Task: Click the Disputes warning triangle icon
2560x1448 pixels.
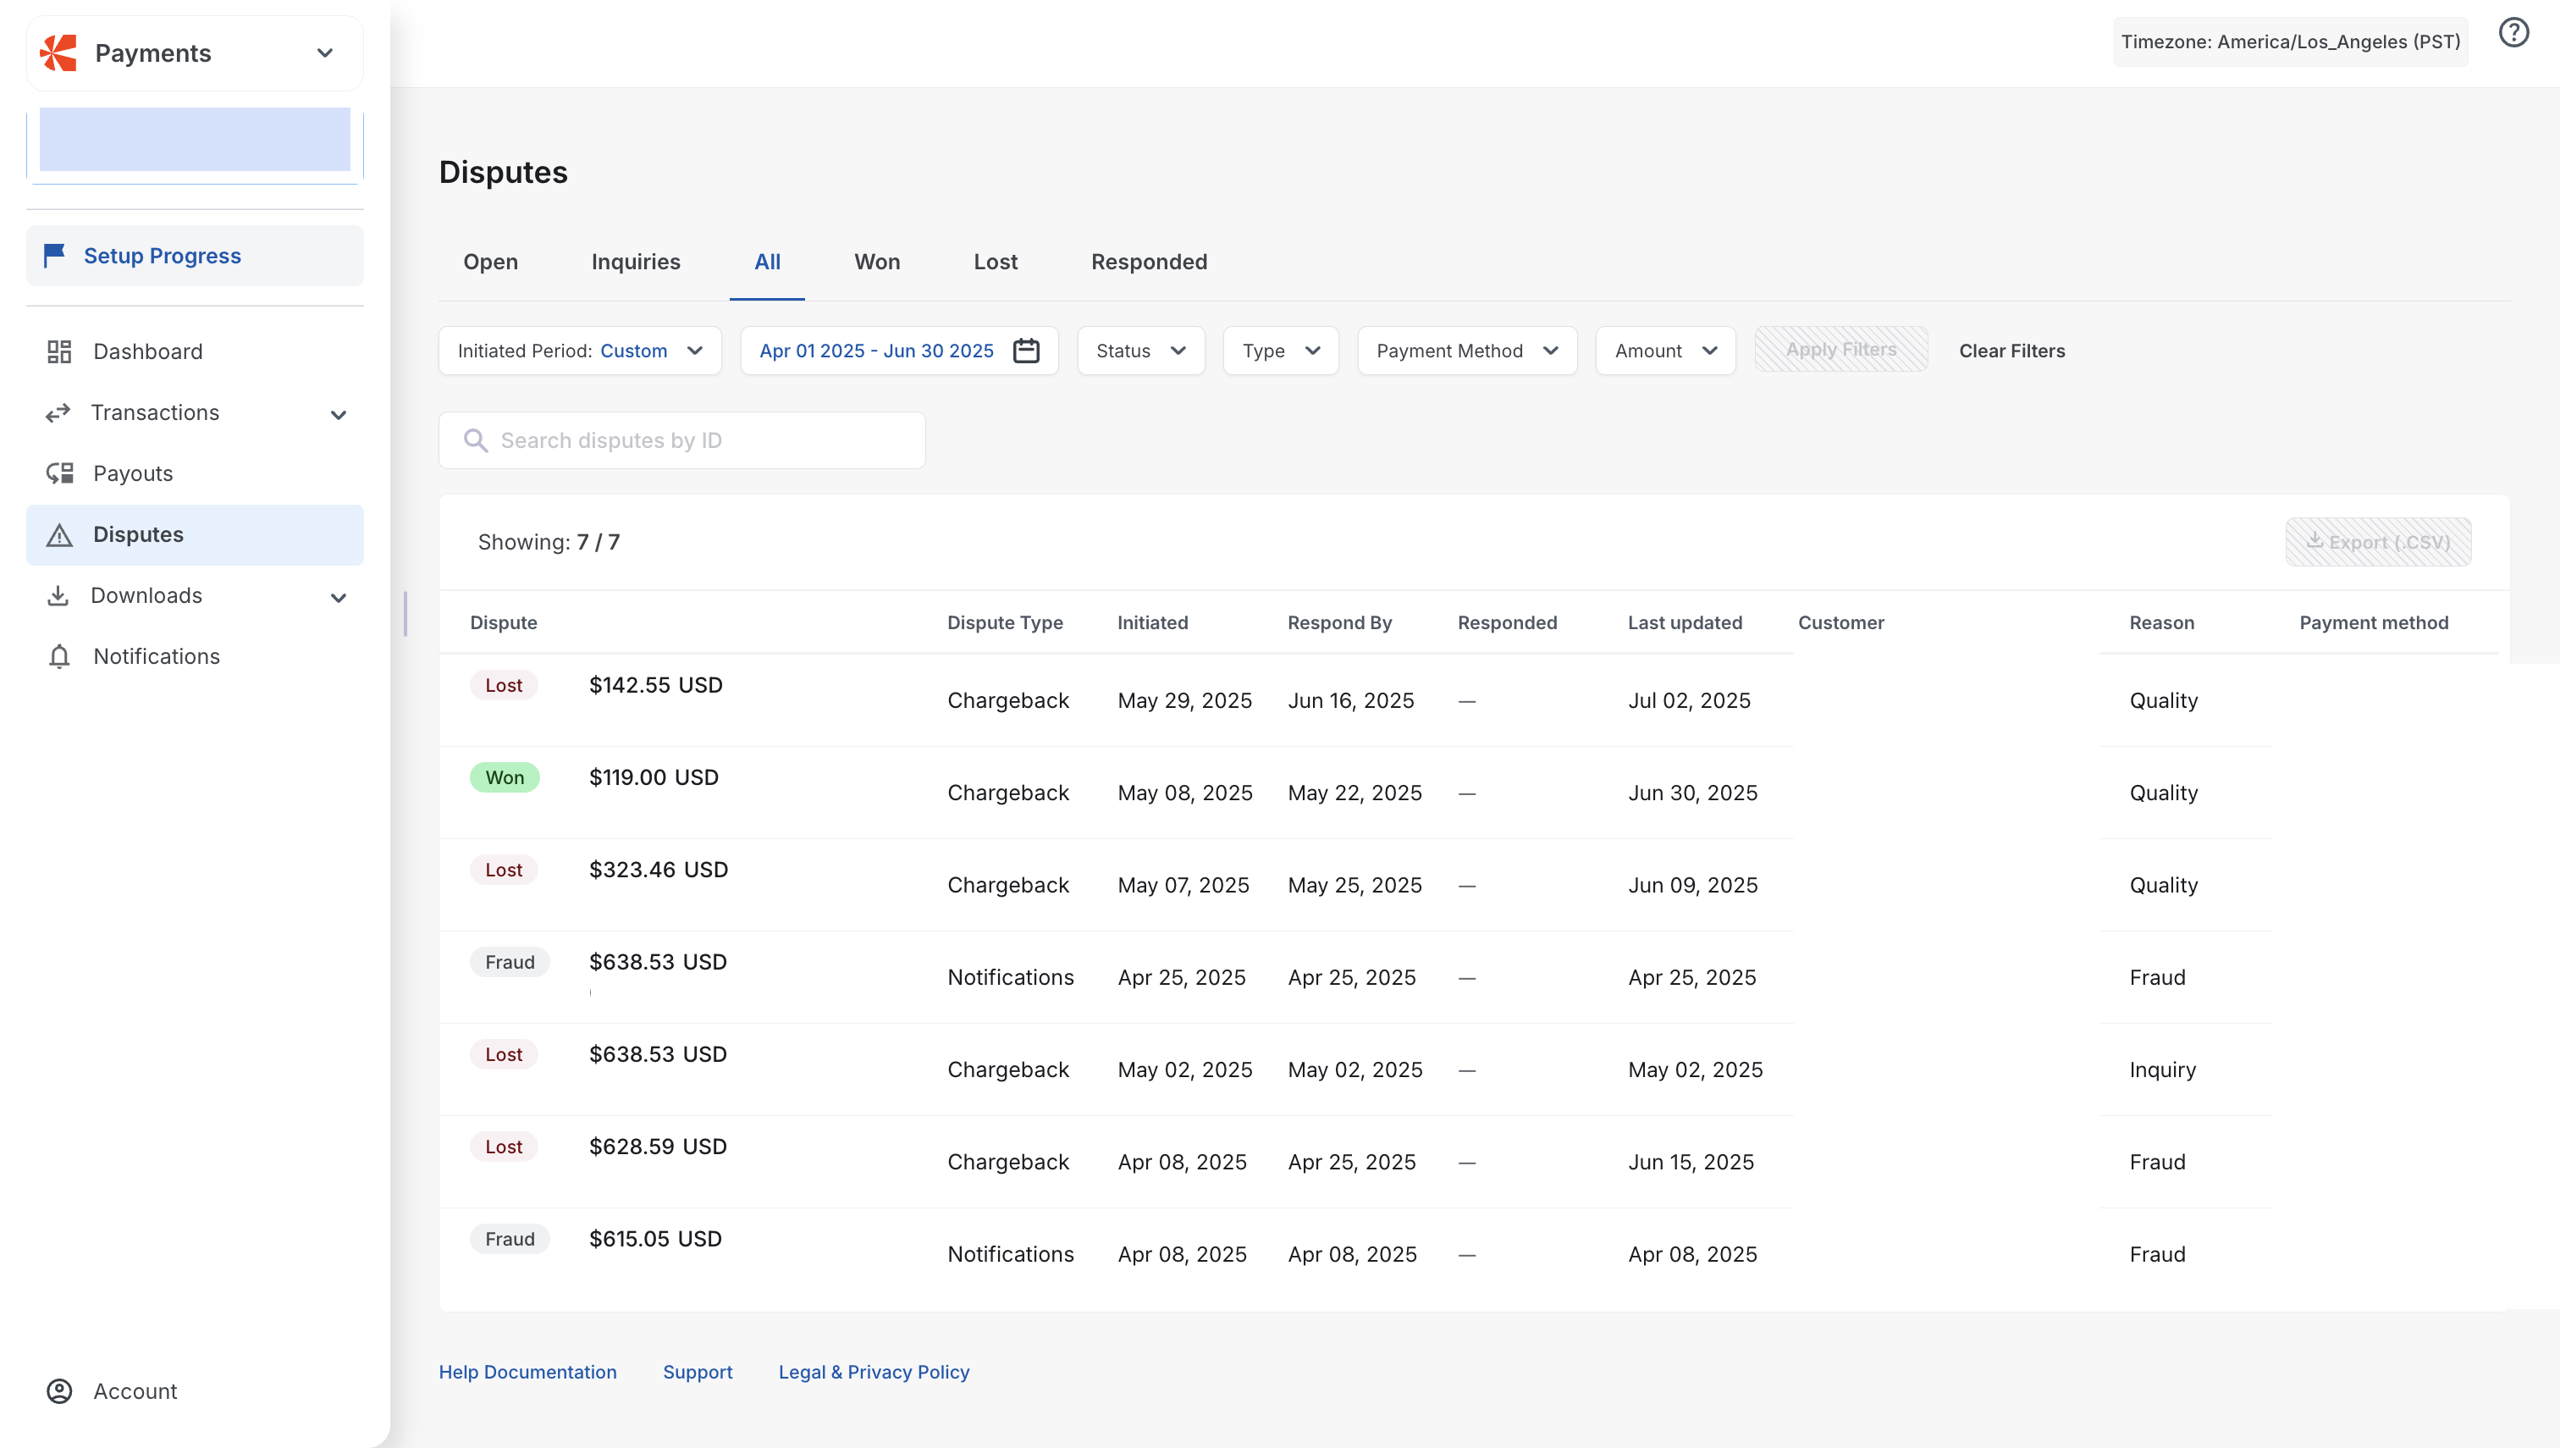Action: click(x=59, y=535)
